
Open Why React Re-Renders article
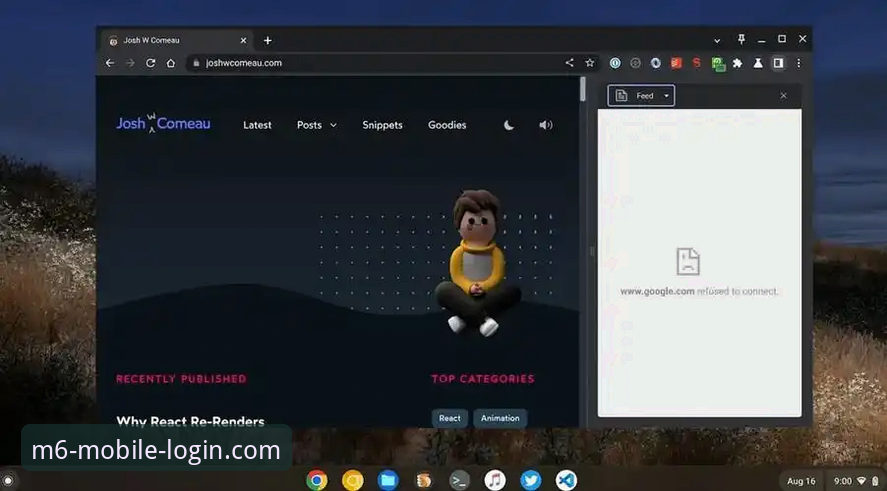[190, 421]
